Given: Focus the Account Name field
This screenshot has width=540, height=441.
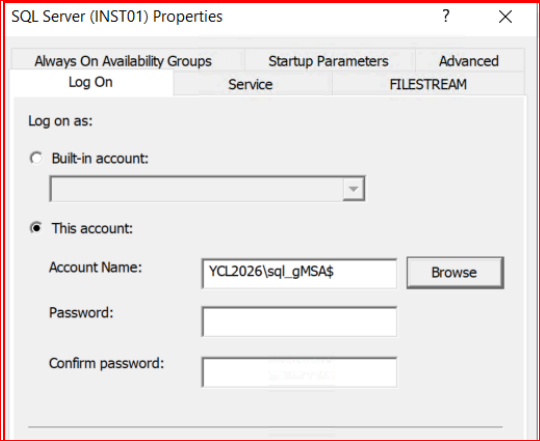Looking at the screenshot, I should click(x=299, y=273).
